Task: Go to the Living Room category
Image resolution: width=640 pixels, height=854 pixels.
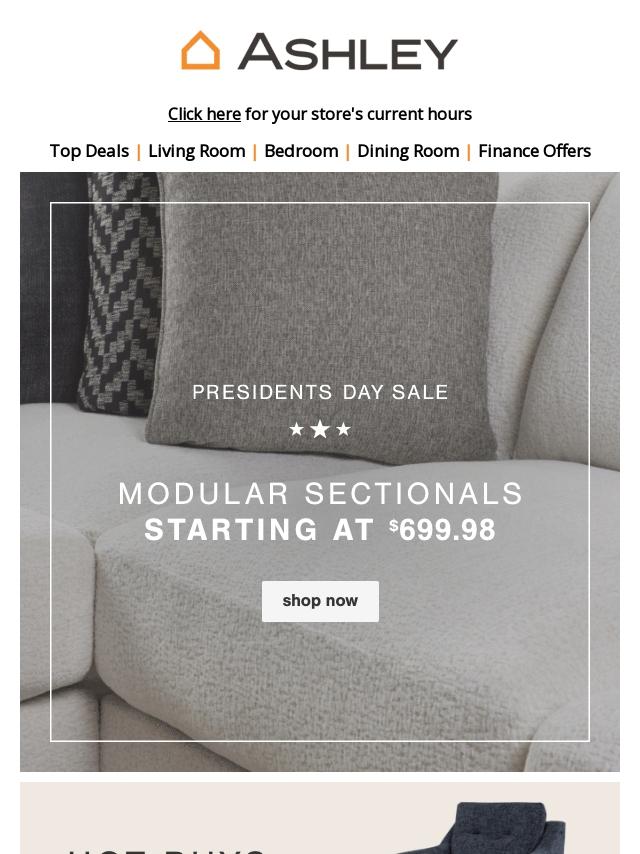Action: pos(197,151)
